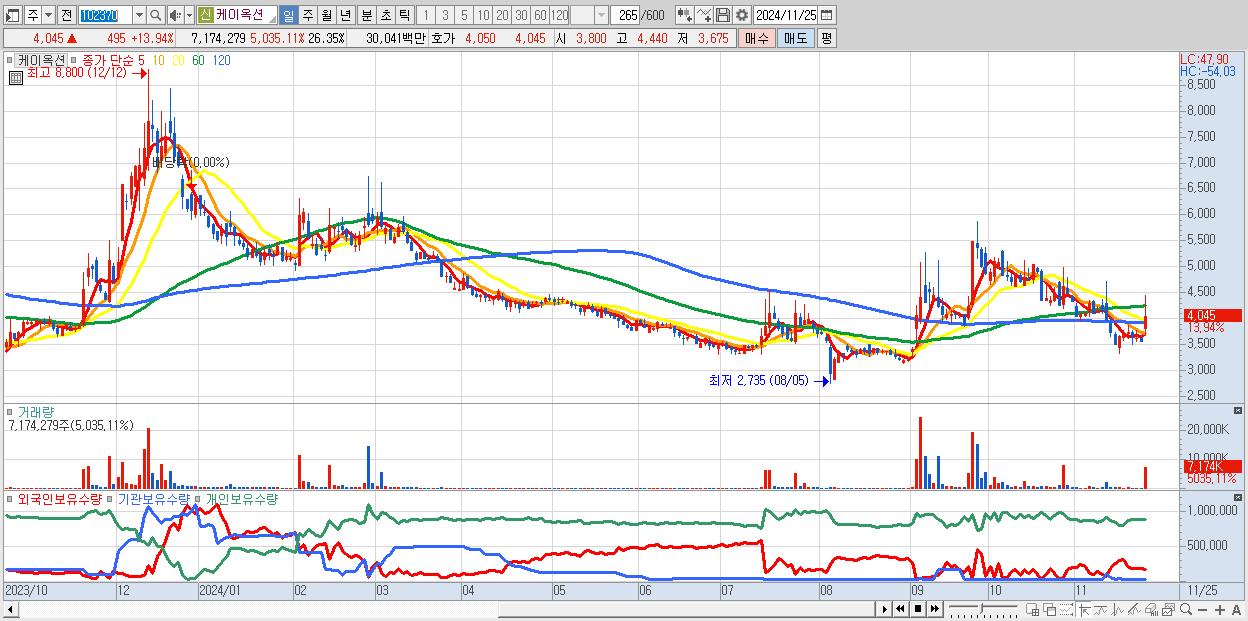Click the red 5-day moving average legend
Viewport: 1248px width, 621px height.
(x=142, y=61)
